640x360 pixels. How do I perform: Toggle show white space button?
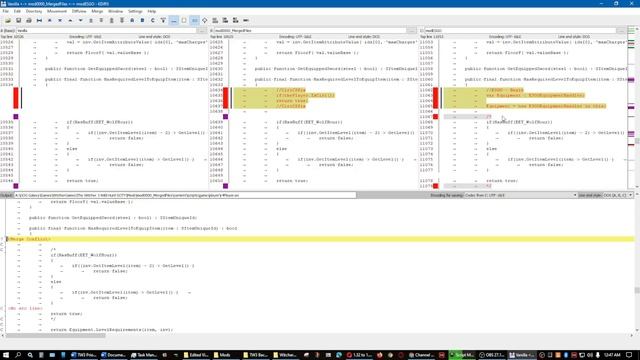(184, 20)
